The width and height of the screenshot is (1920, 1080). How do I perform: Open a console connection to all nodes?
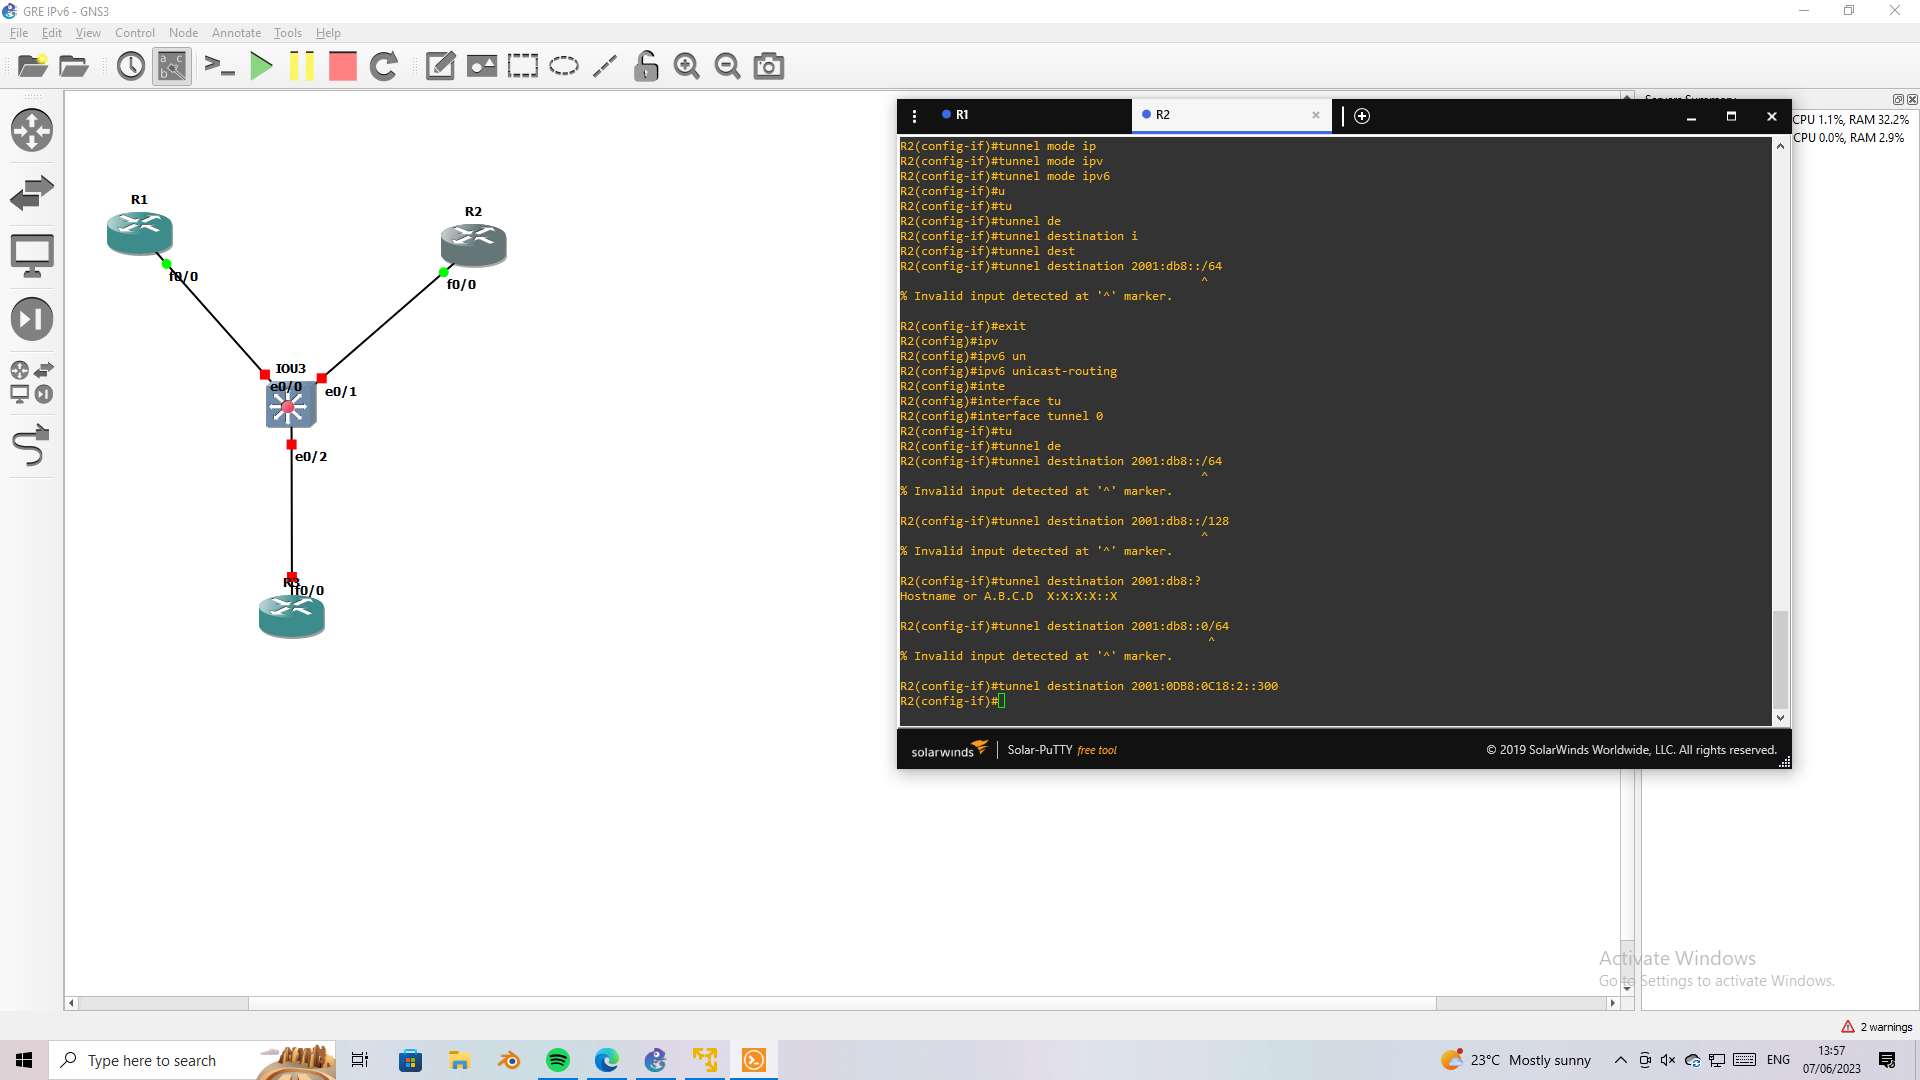click(x=219, y=66)
